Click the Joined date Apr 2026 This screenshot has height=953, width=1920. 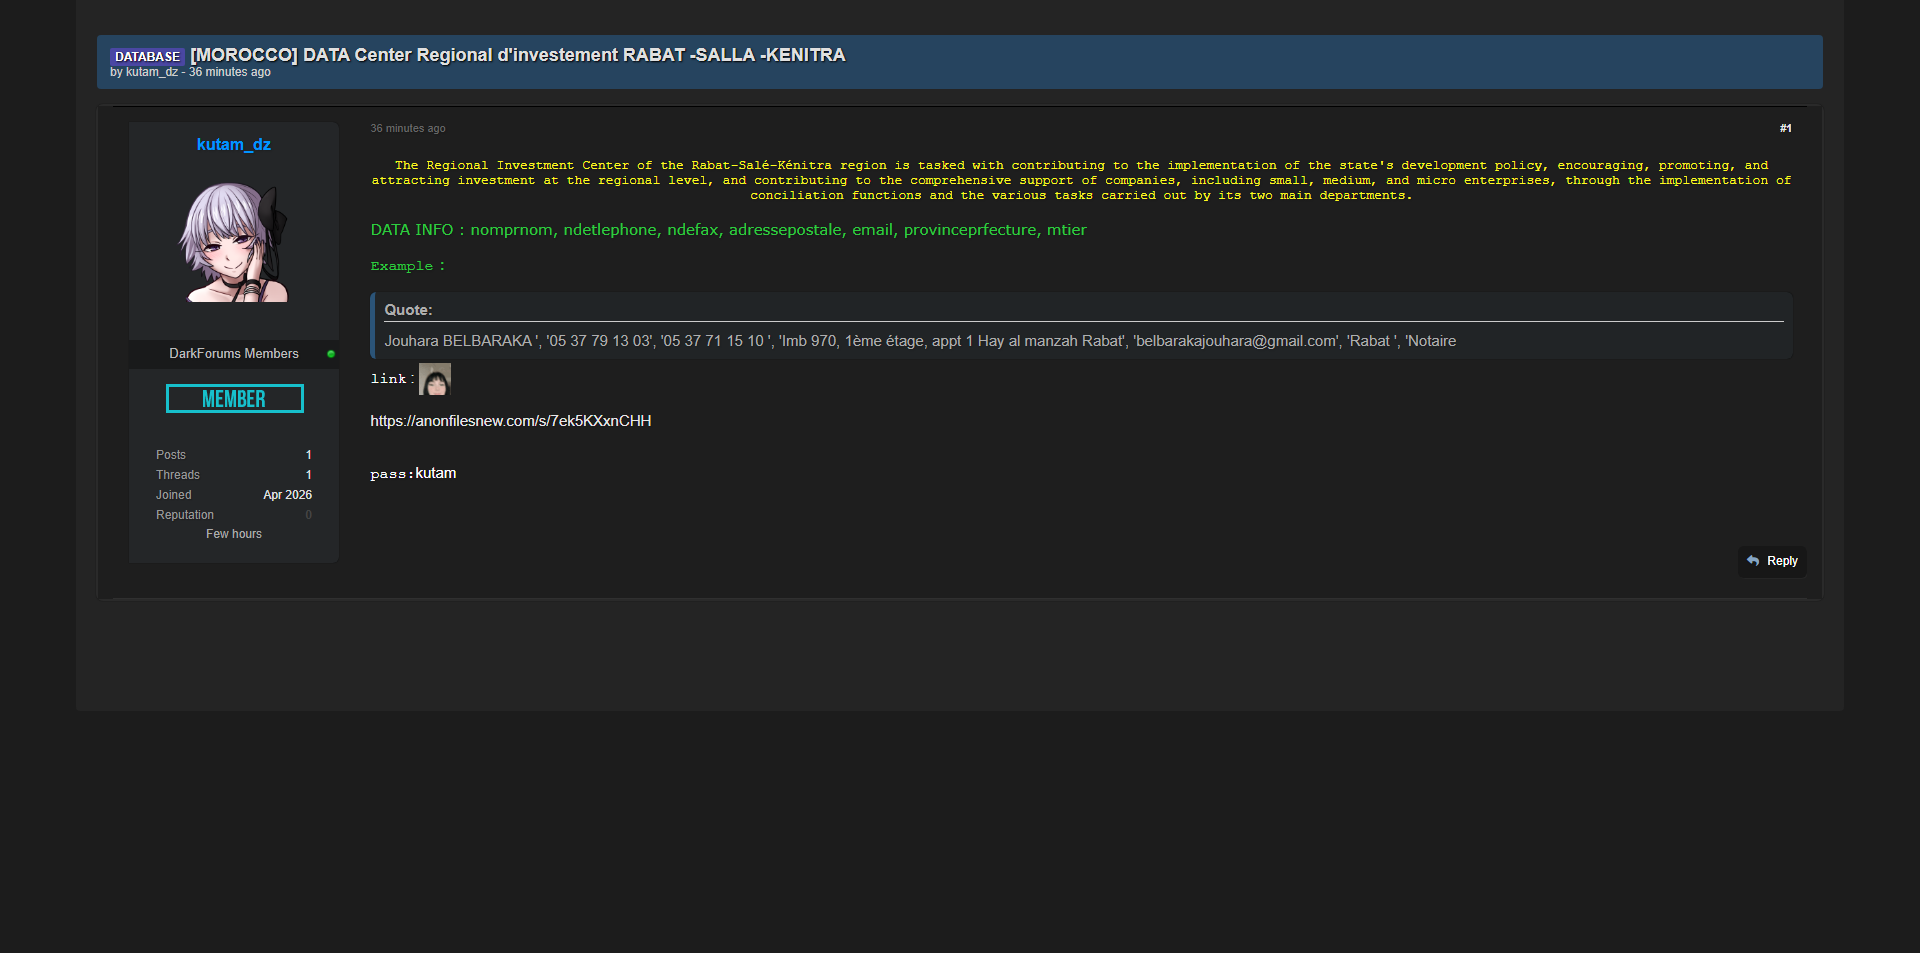(287, 495)
